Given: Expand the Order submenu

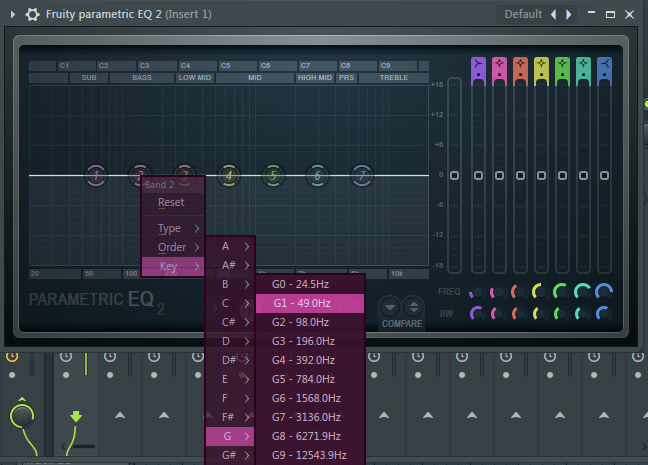Looking at the screenshot, I should coord(173,247).
